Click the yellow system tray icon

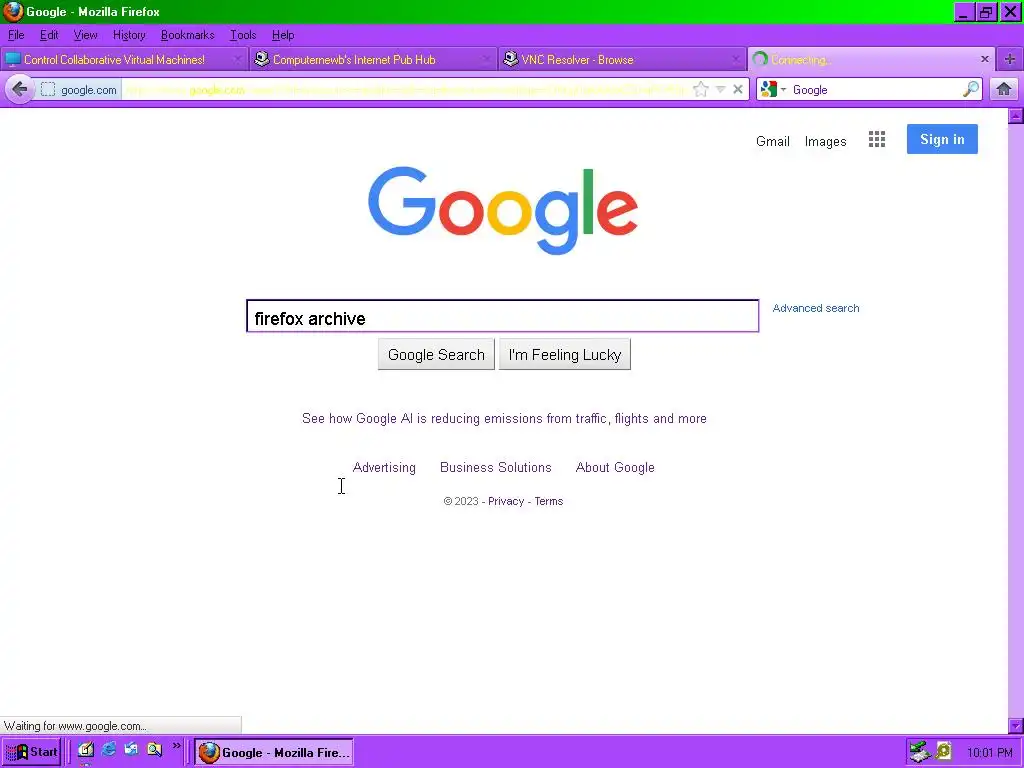[943, 752]
